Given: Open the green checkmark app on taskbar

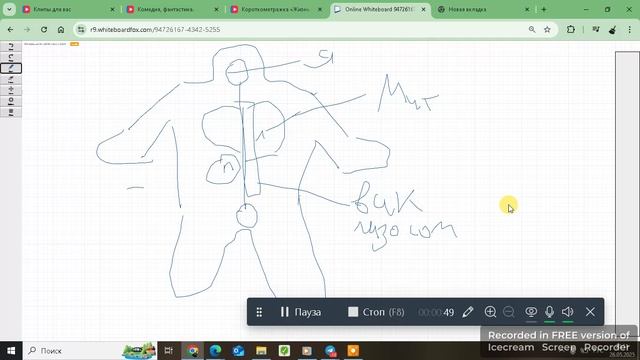Looking at the screenshot, I should [x=284, y=351].
